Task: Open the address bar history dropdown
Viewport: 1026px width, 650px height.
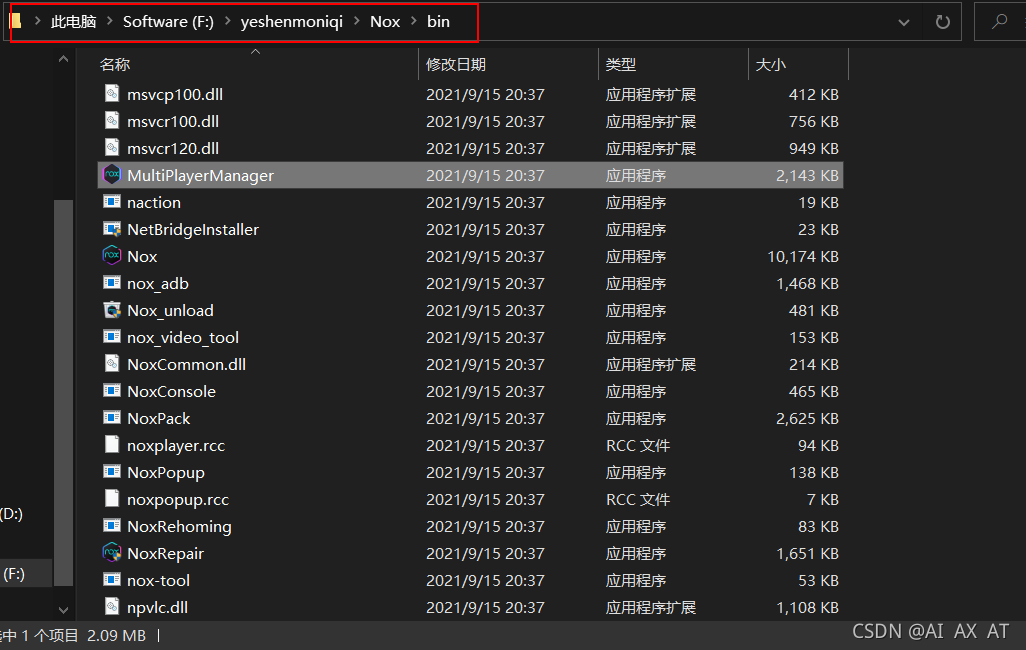Action: (904, 22)
